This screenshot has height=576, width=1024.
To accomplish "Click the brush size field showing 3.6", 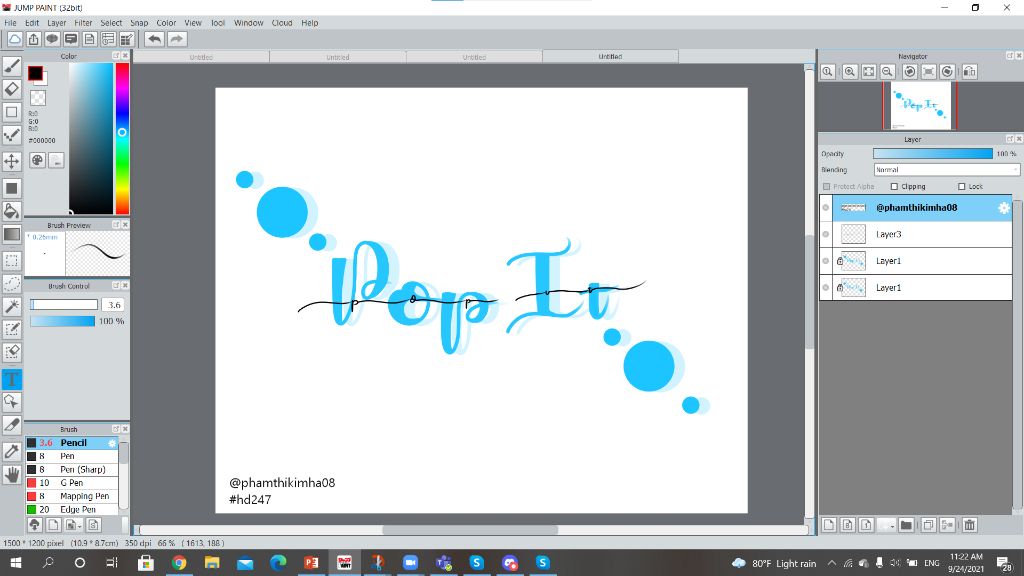I will (x=114, y=305).
